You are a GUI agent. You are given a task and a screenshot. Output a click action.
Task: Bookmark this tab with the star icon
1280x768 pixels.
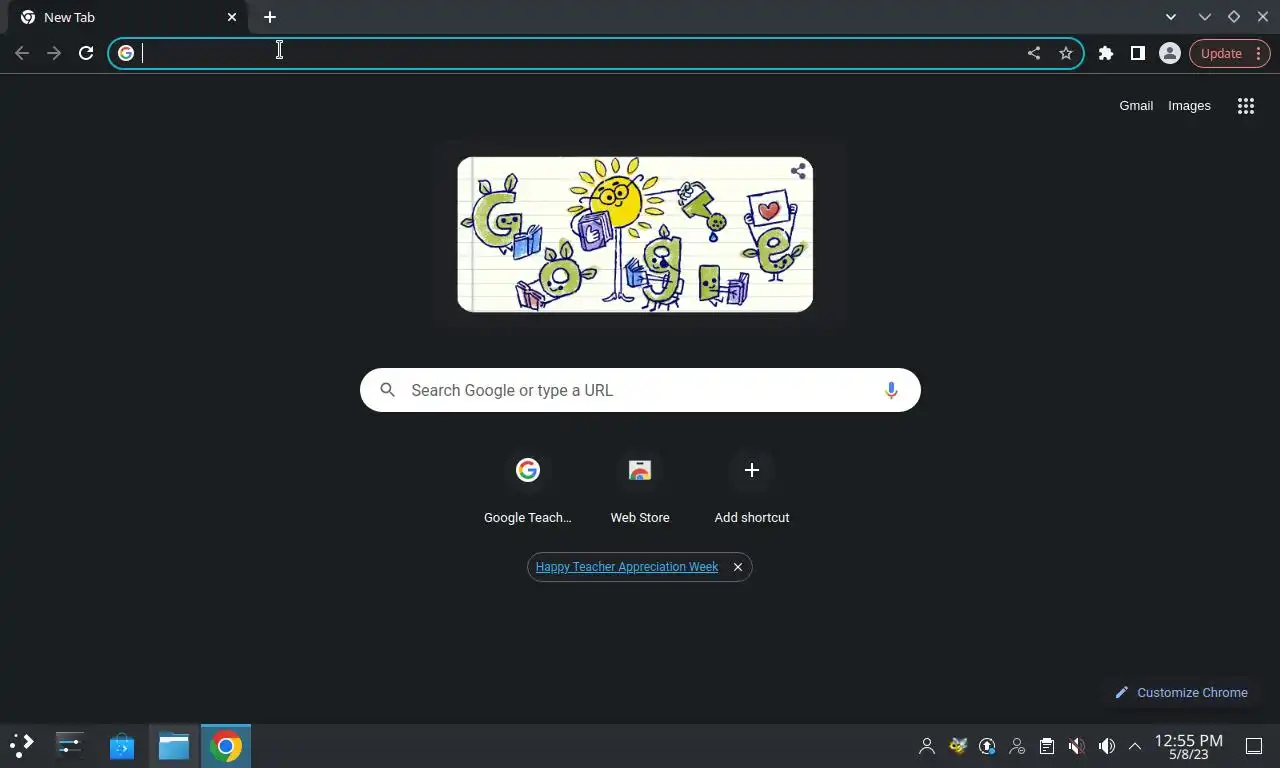(x=1066, y=53)
